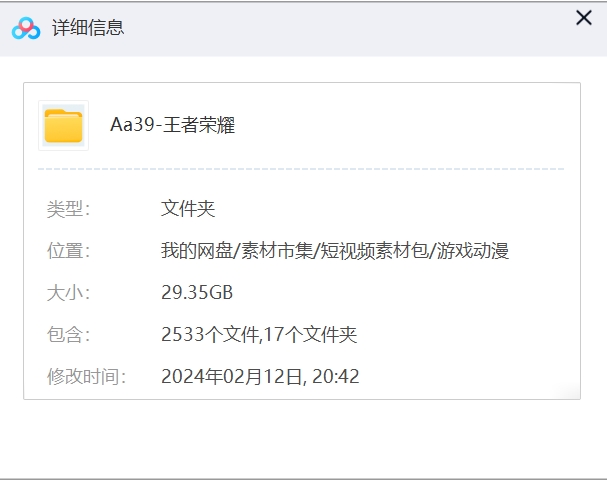The width and height of the screenshot is (607, 481).
Task: Click the 大小 label
Action: [68, 293]
